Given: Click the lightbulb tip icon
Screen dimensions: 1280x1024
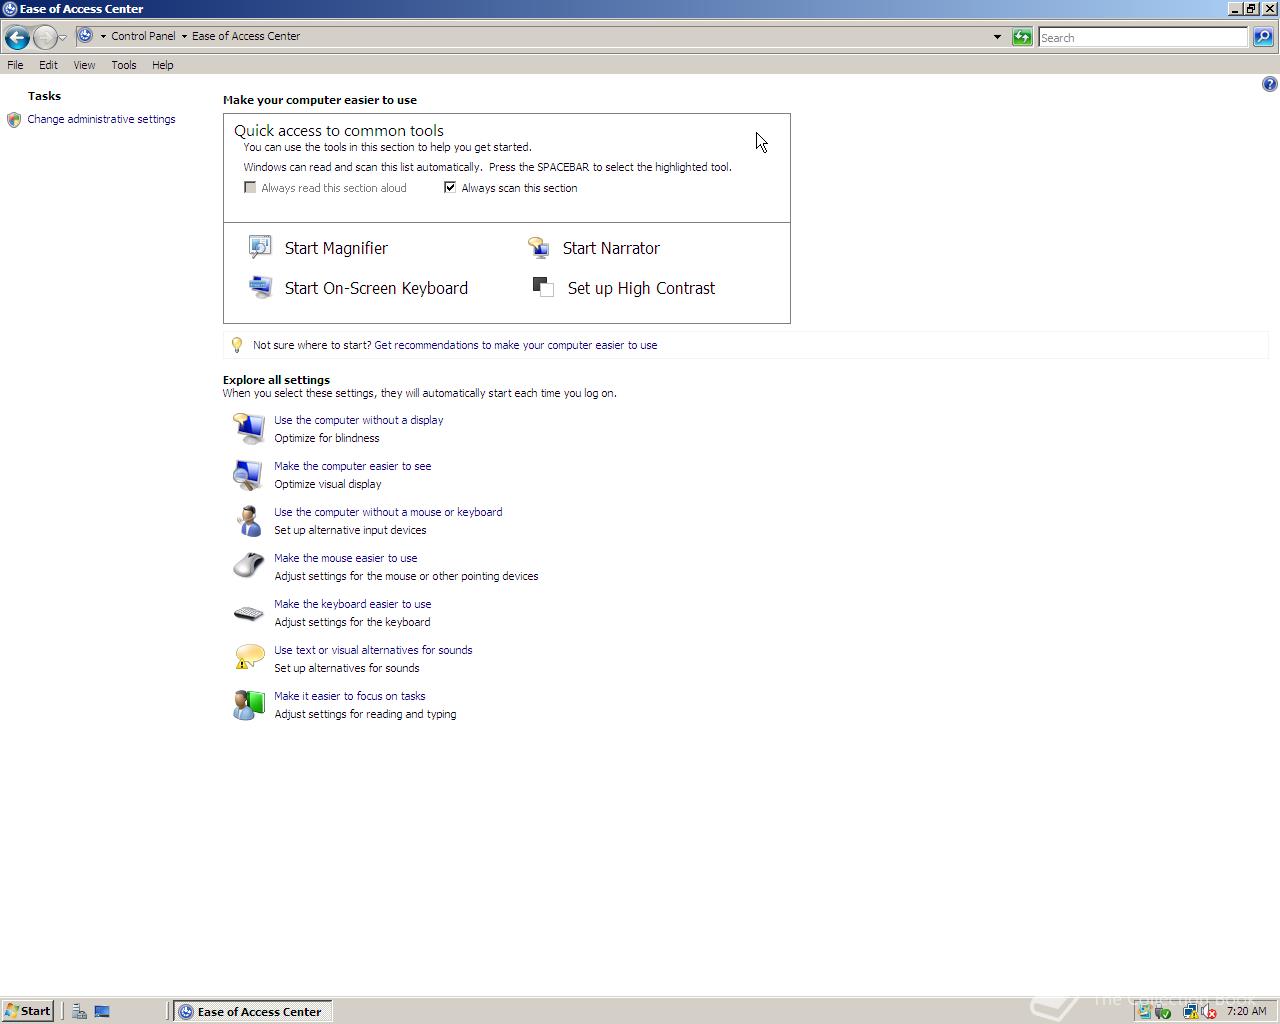Looking at the screenshot, I should coord(237,345).
